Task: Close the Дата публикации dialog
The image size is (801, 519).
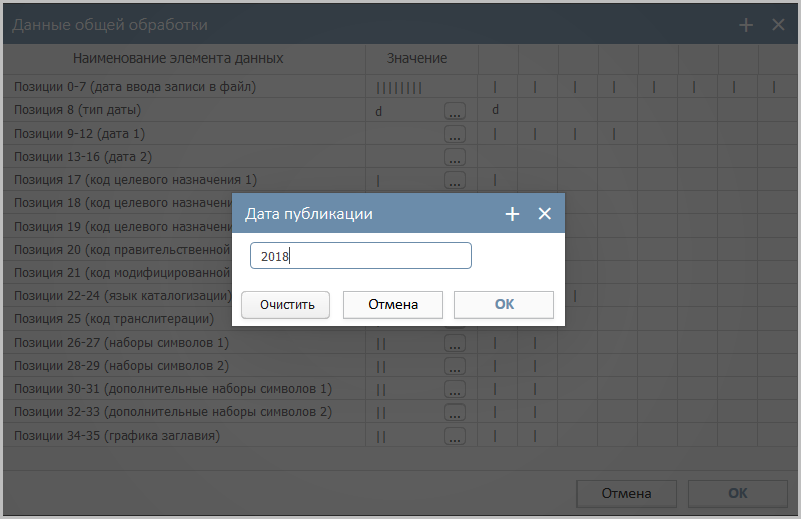Action: tap(545, 214)
